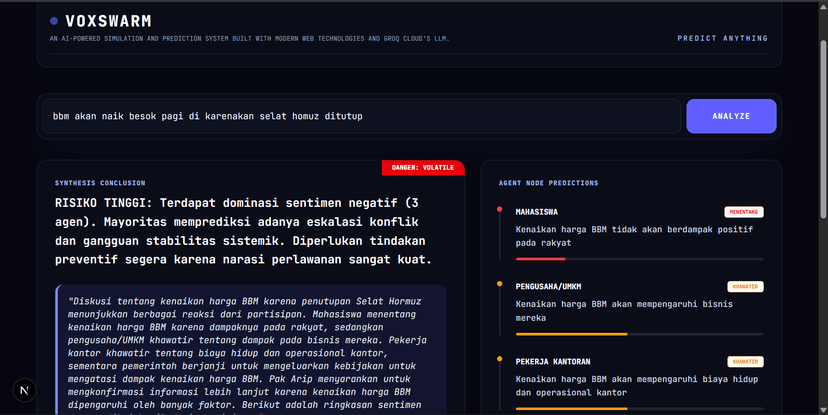Click the text "Kenaikan harga BBM akan mempengaruhi biaya hidup"
Screen dimensions: 828x415
point(637,379)
